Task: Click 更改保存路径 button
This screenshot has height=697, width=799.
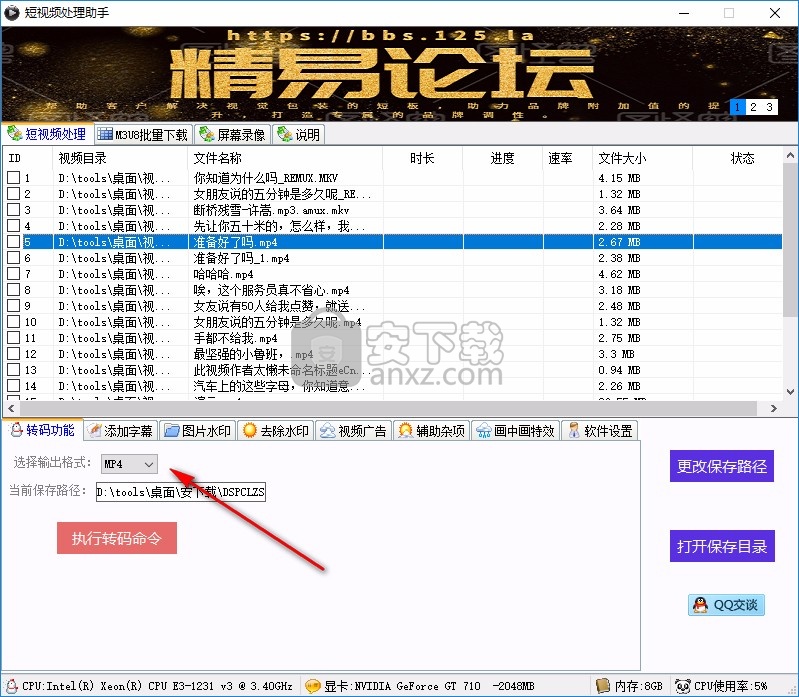Action: pos(722,466)
